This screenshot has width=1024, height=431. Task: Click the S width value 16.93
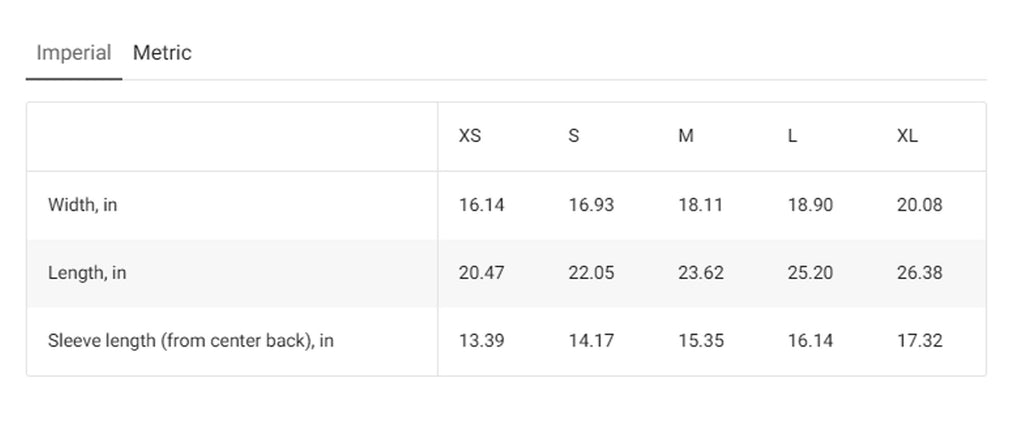point(591,205)
